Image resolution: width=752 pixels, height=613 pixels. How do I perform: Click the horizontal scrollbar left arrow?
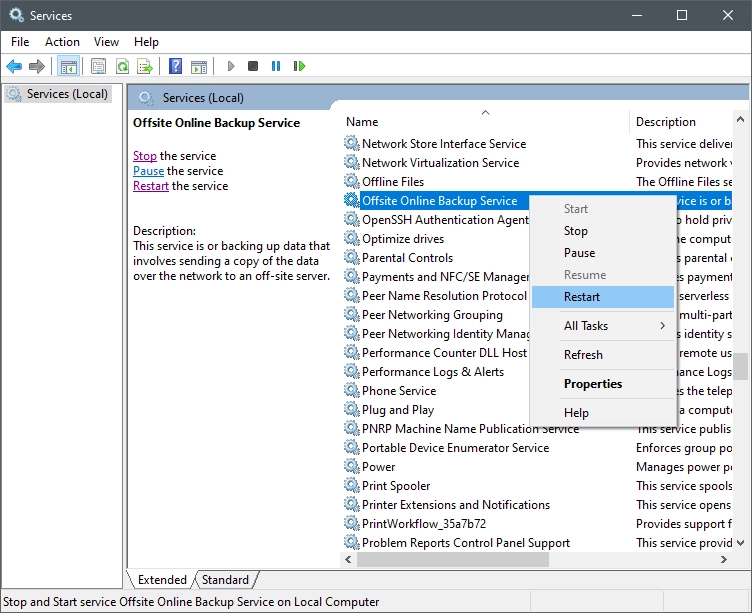pyautogui.click(x=349, y=559)
